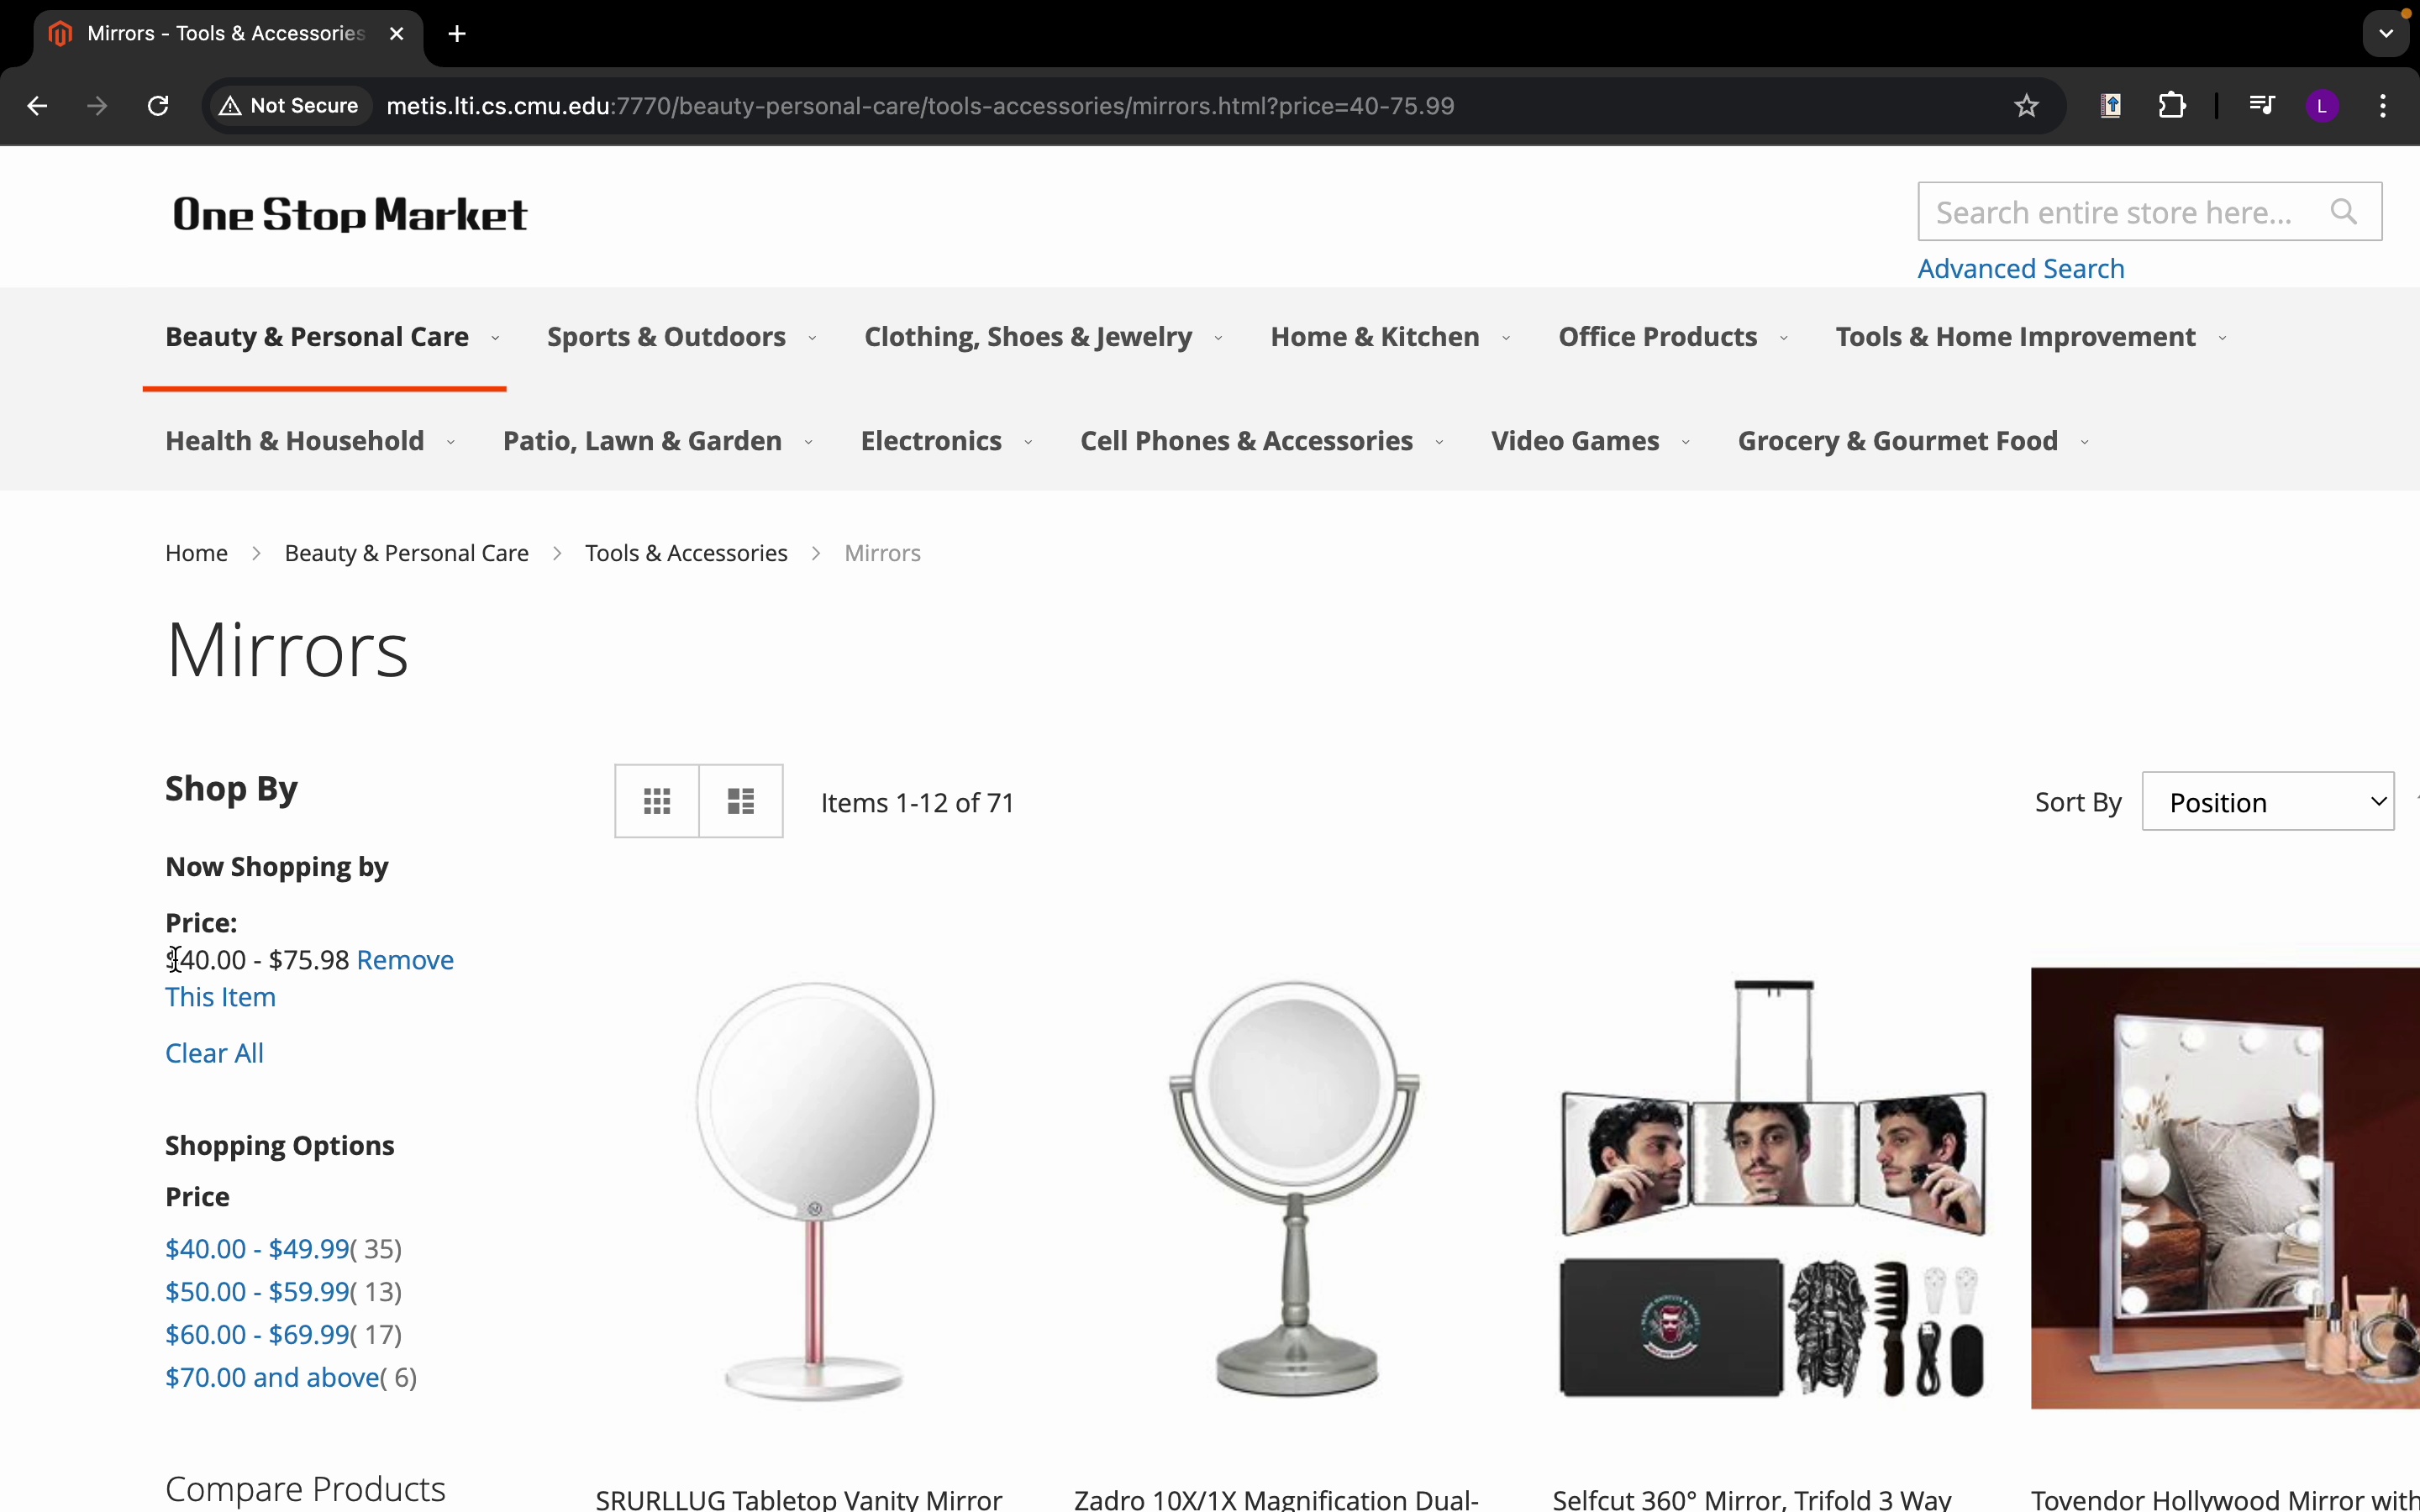
Task: Click Clear All filters link
Action: (x=214, y=1053)
